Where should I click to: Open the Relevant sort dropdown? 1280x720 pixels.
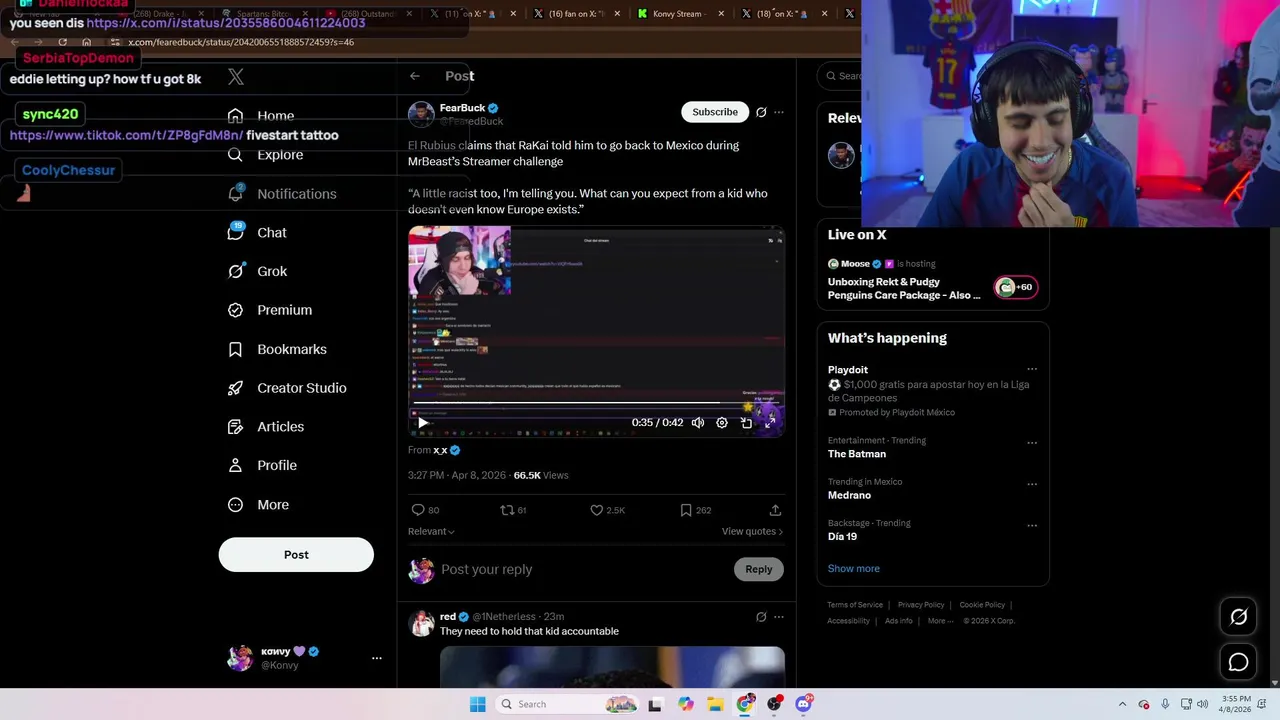pos(431,532)
